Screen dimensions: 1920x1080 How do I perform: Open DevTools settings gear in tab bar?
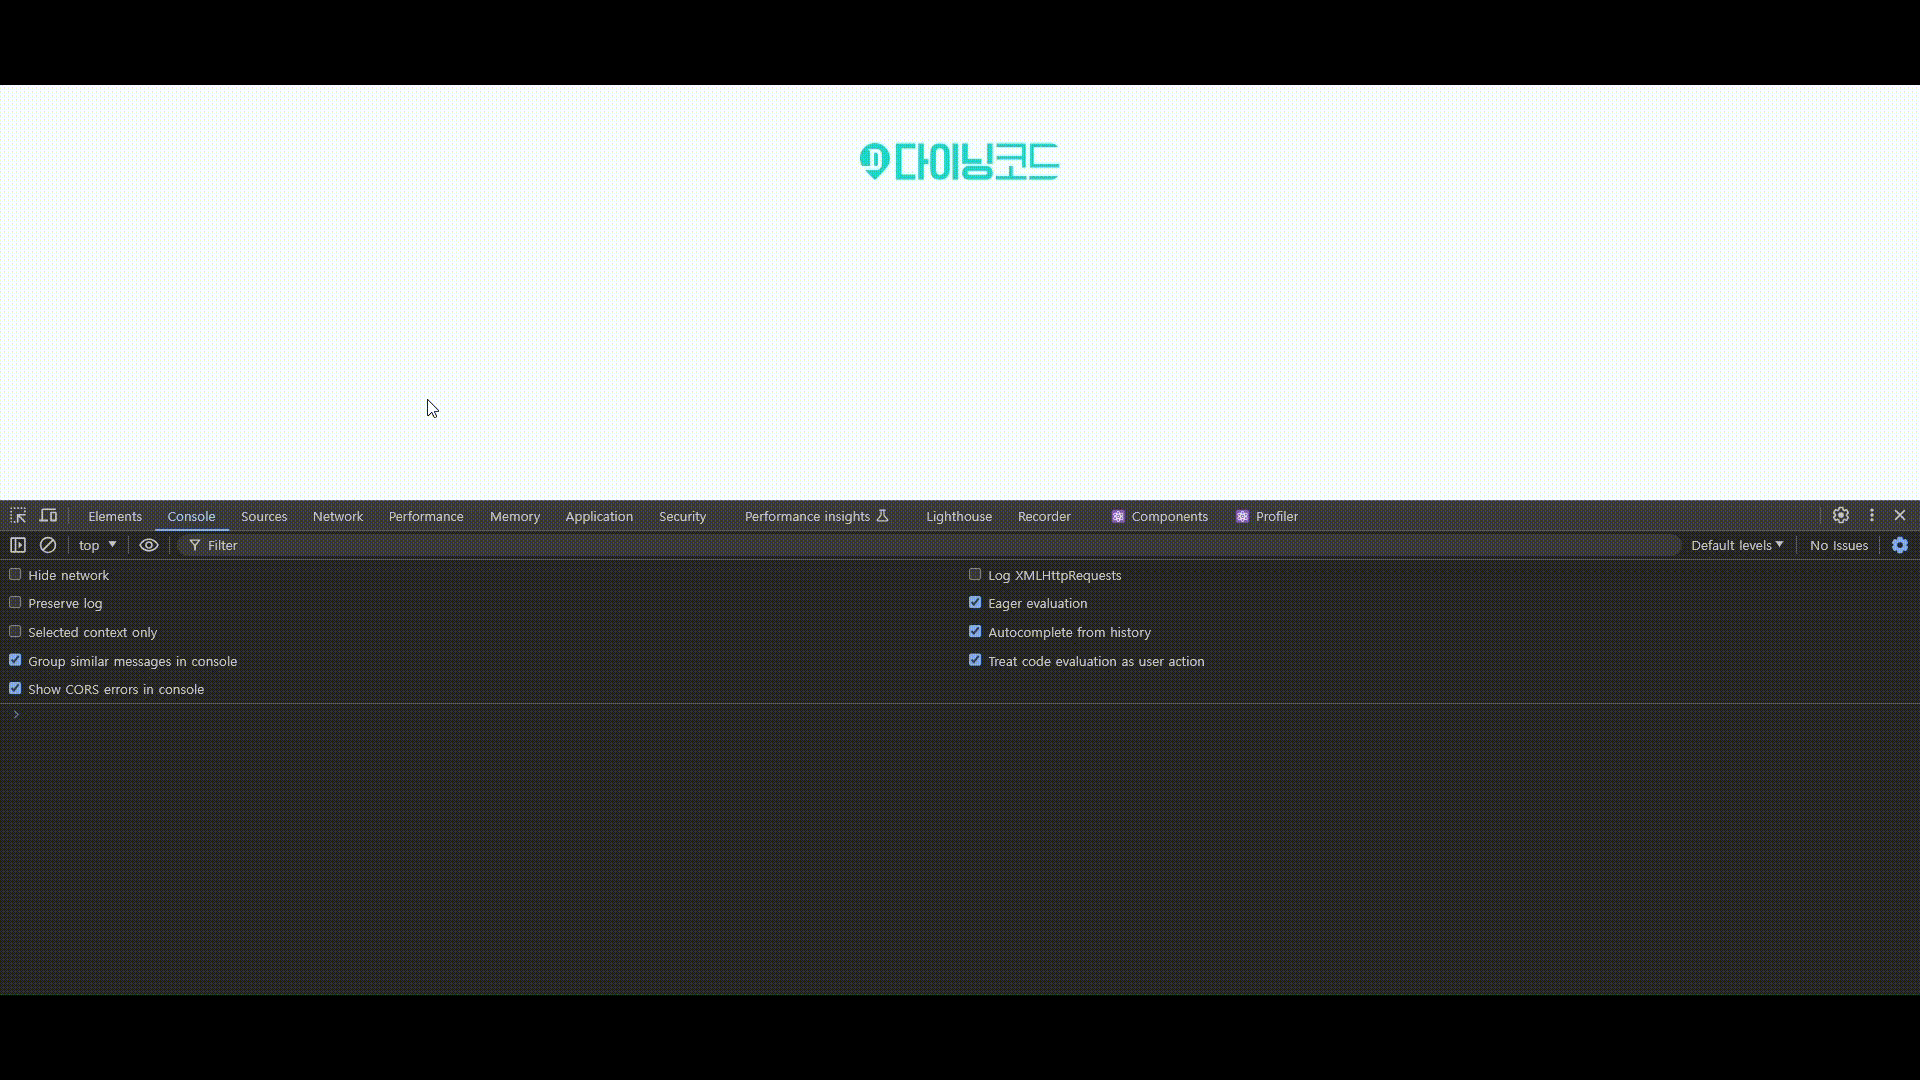[1840, 516]
